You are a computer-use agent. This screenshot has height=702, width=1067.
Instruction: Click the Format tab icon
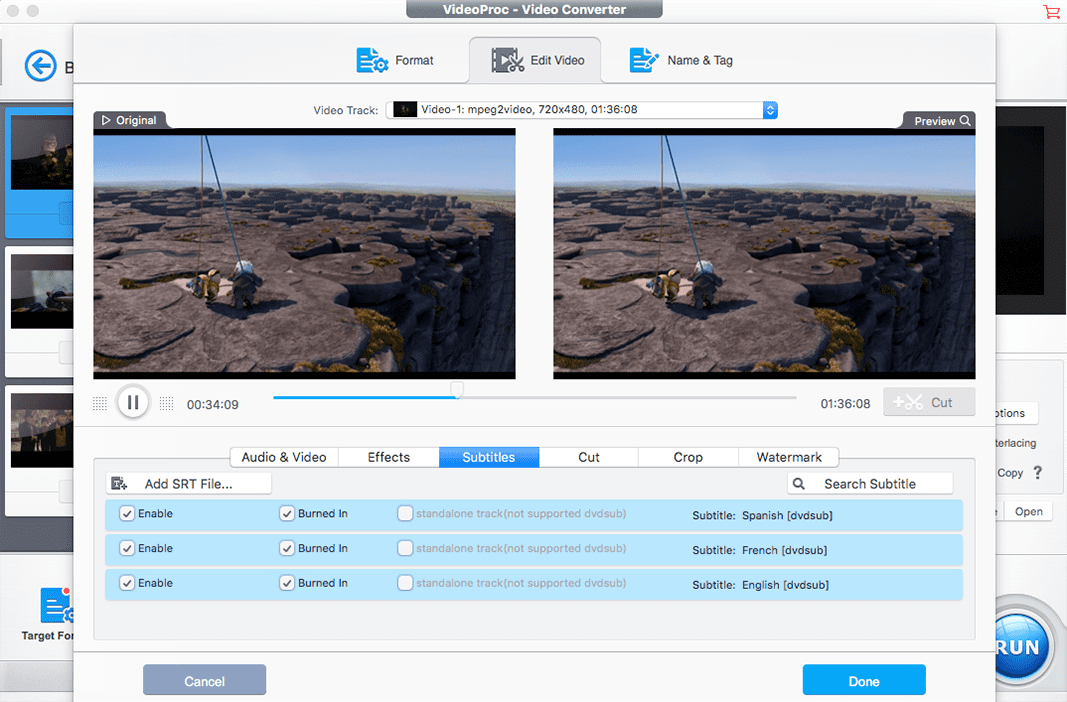point(372,61)
